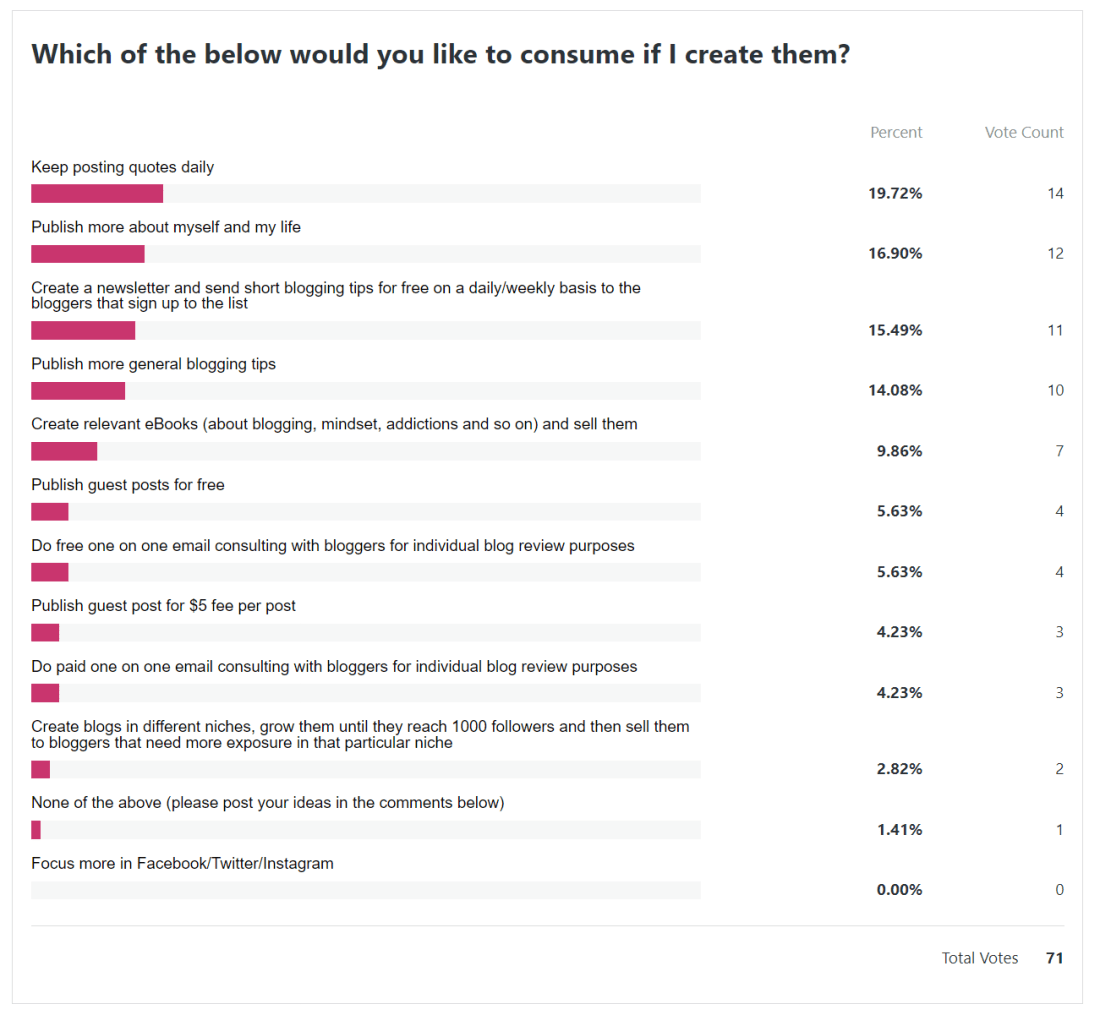This screenshot has width=1100, height=1015.
Task: Click the newsletter blogging tips option text
Action: click(x=335, y=295)
